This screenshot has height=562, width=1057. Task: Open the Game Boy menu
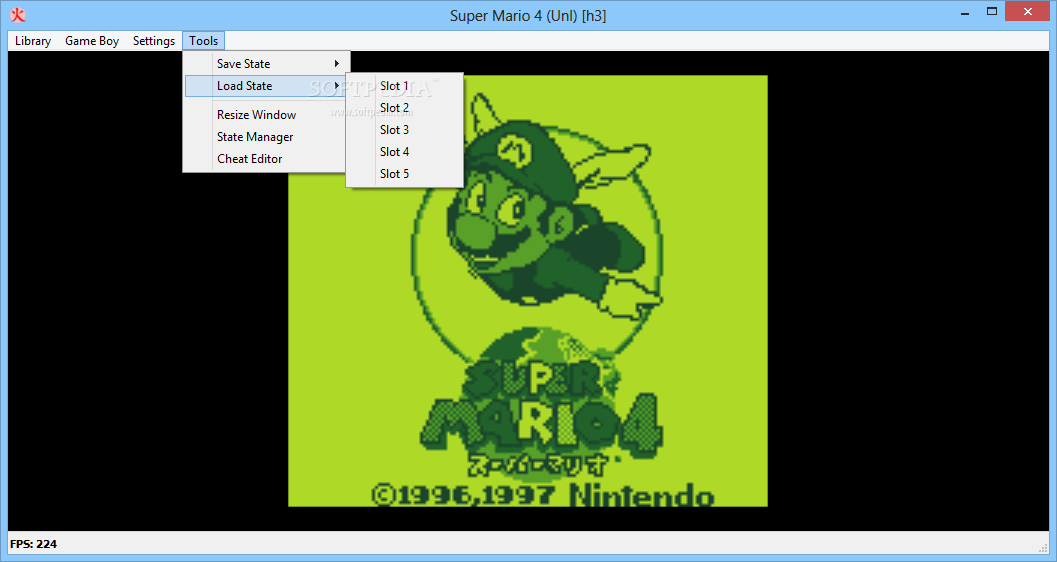92,41
